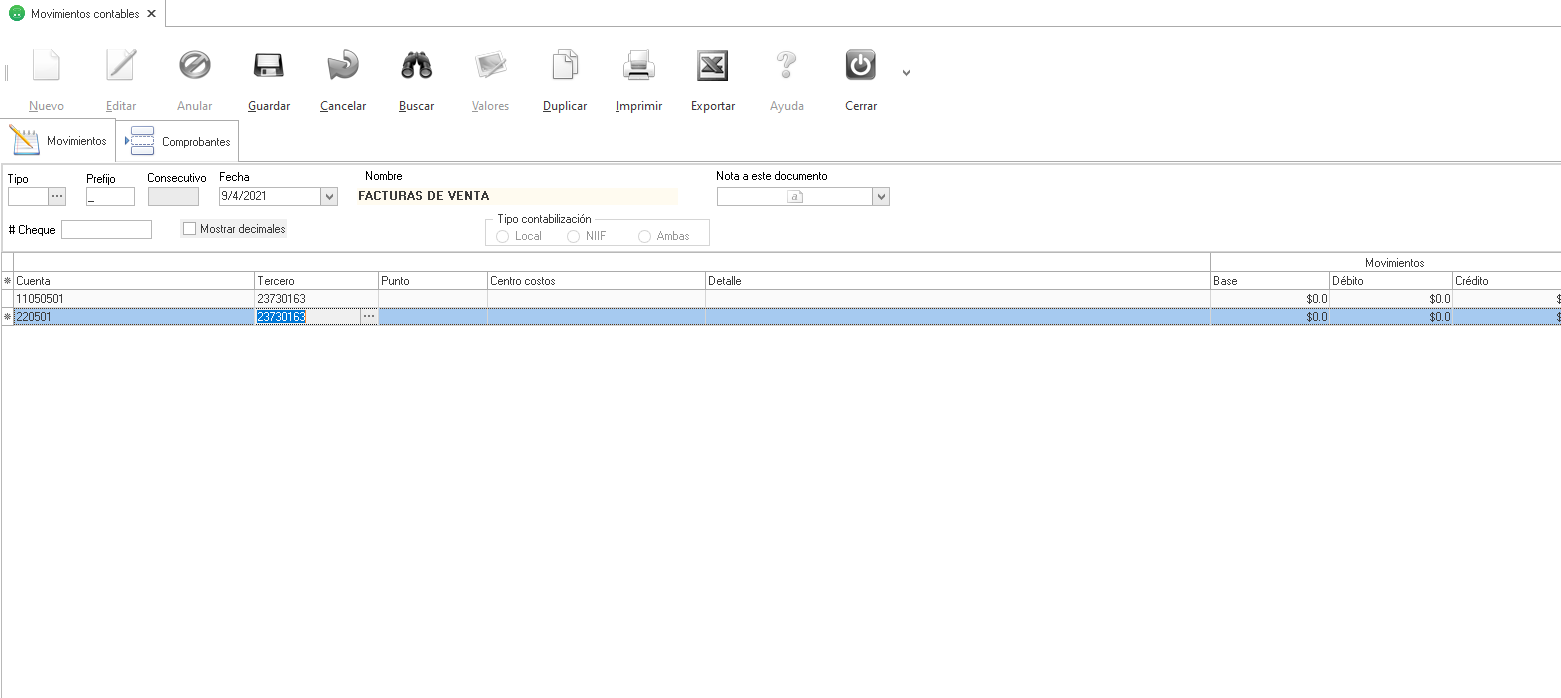Select the Movimientos tab

click(x=59, y=141)
